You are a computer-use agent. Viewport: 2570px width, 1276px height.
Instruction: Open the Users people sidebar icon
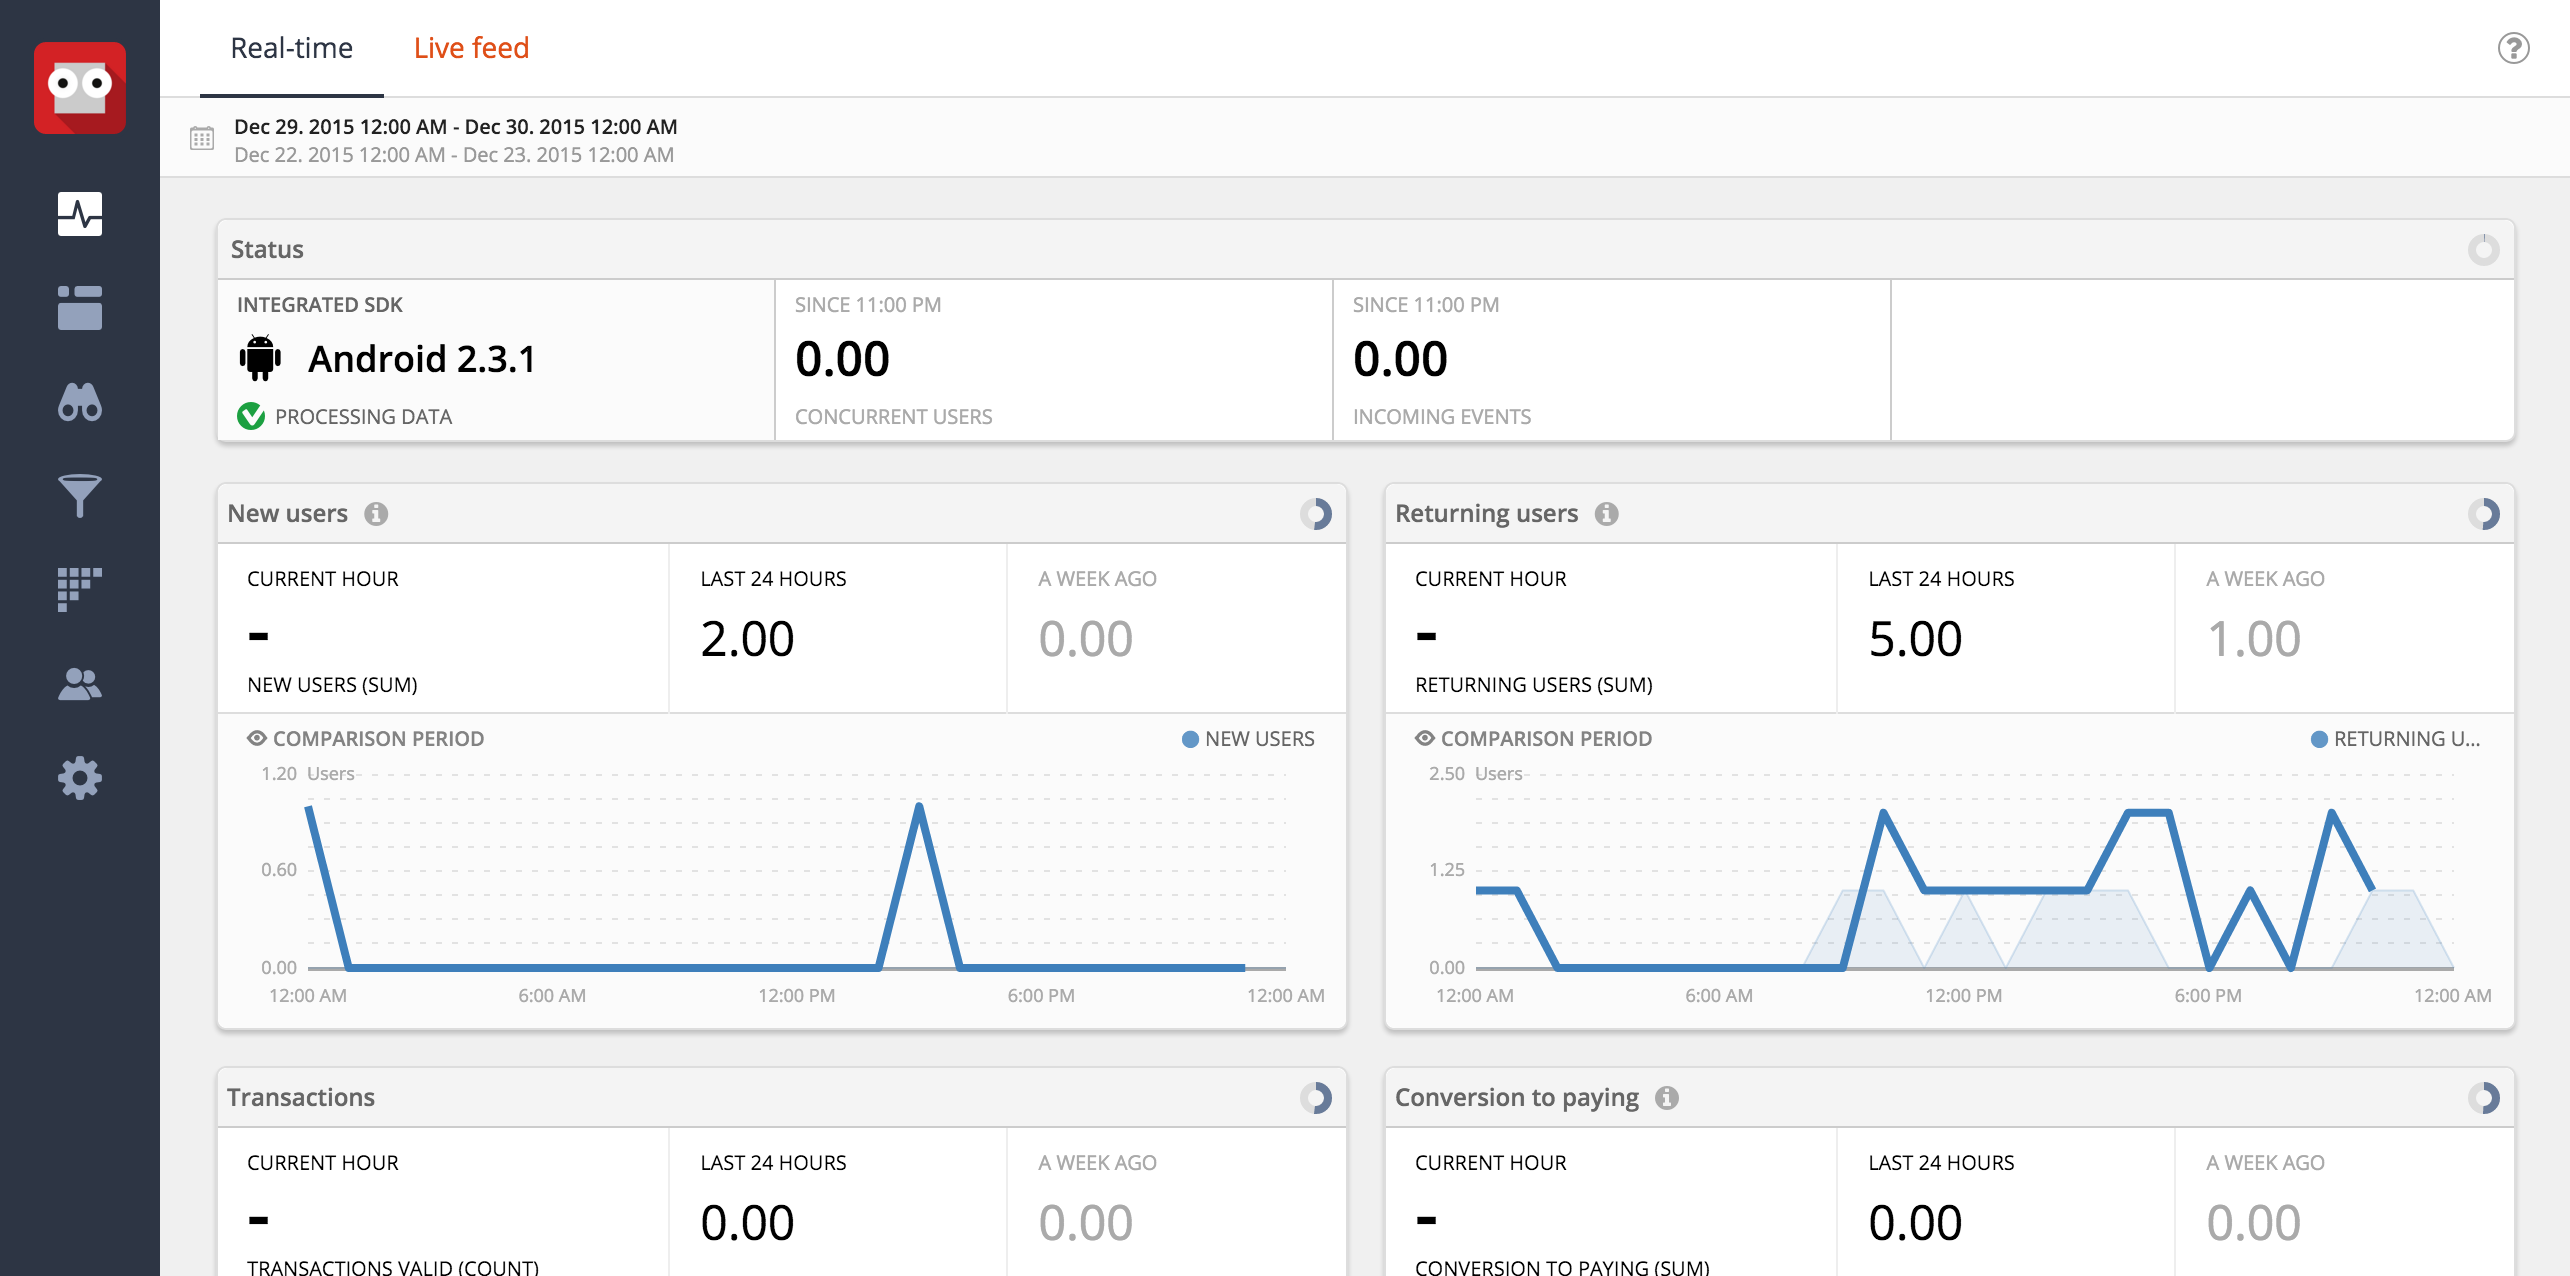80,685
